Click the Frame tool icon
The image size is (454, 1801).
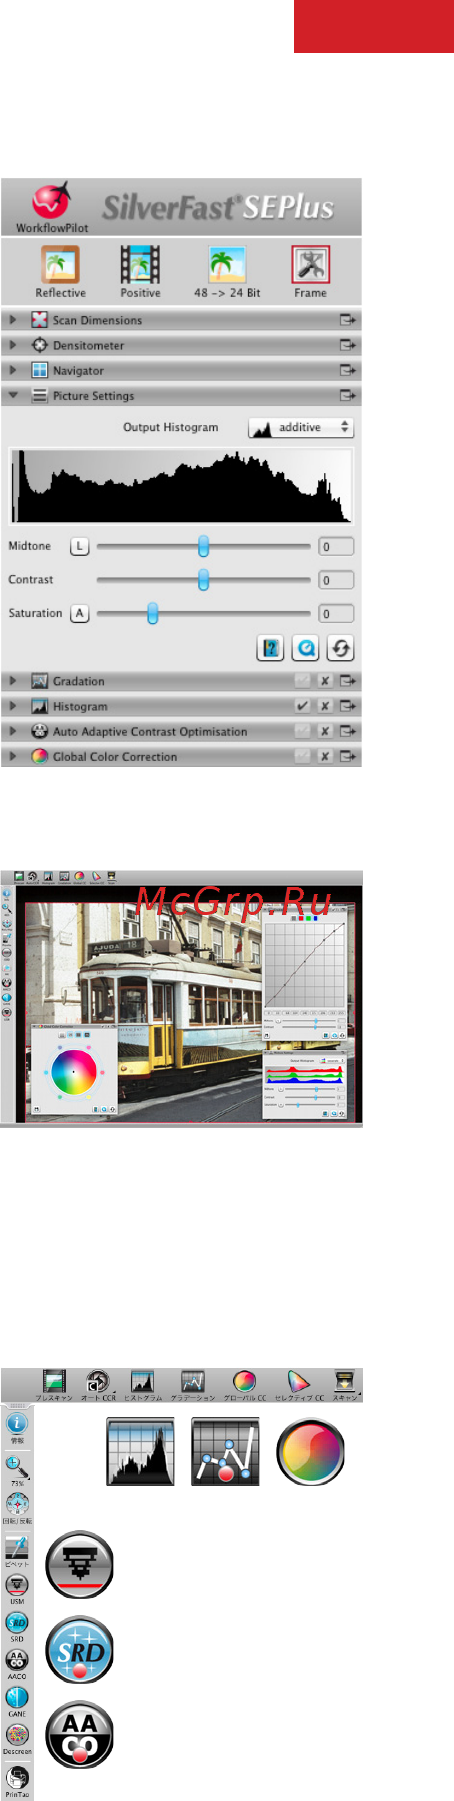[x=310, y=266]
